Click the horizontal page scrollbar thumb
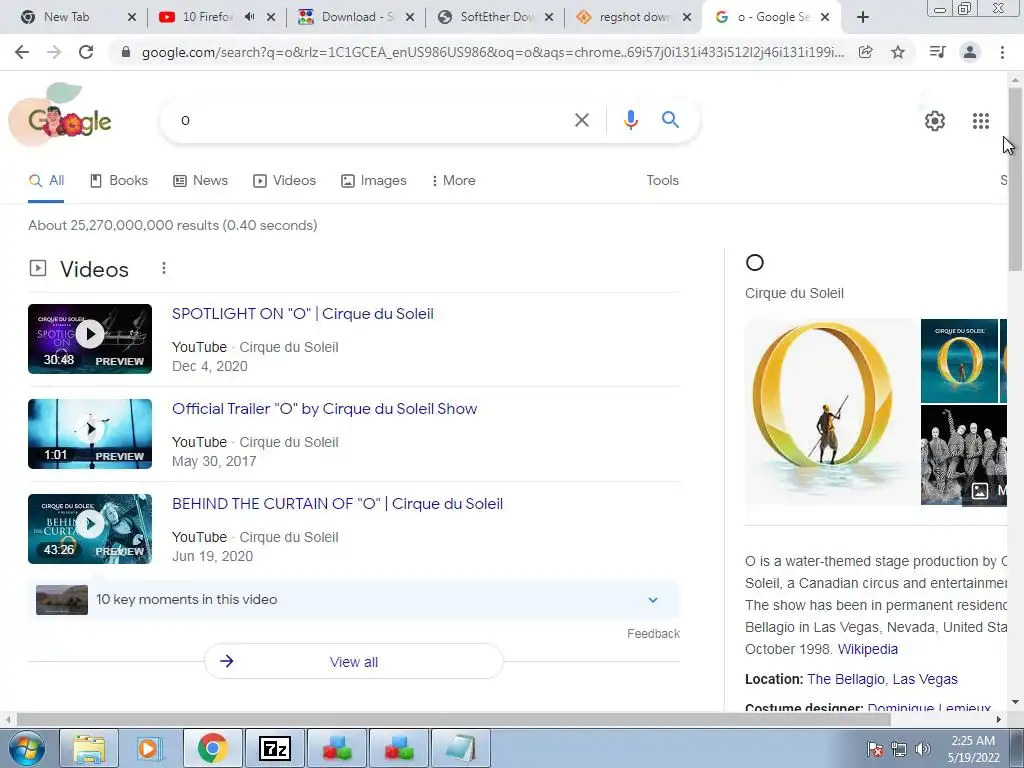Image resolution: width=1024 pixels, height=768 pixels. pos(454,720)
